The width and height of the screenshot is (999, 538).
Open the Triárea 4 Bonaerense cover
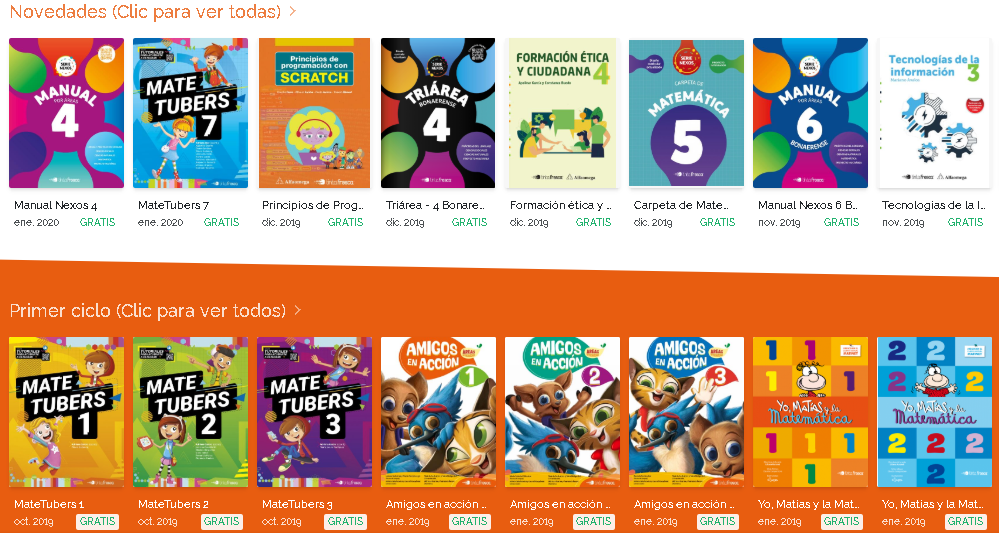[x=438, y=113]
